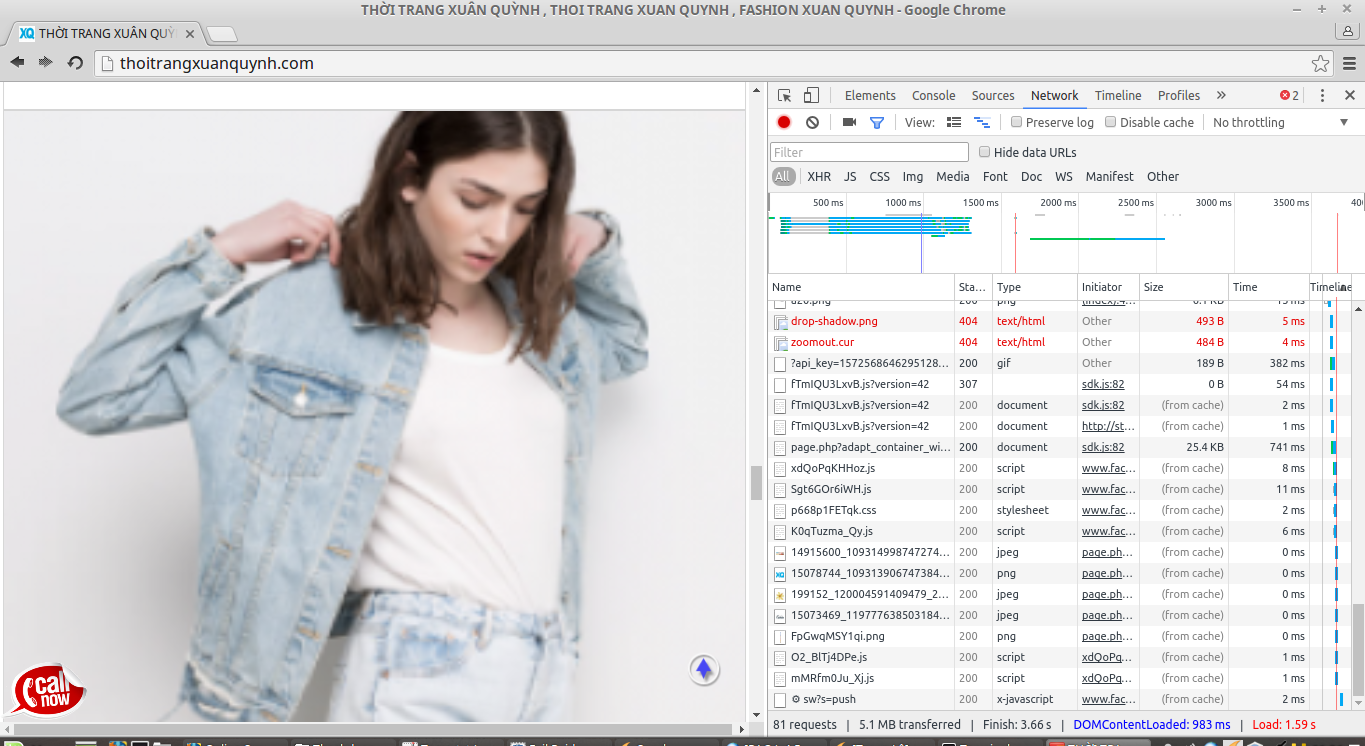
Task: Stop recording the network log
Action: 784,122
